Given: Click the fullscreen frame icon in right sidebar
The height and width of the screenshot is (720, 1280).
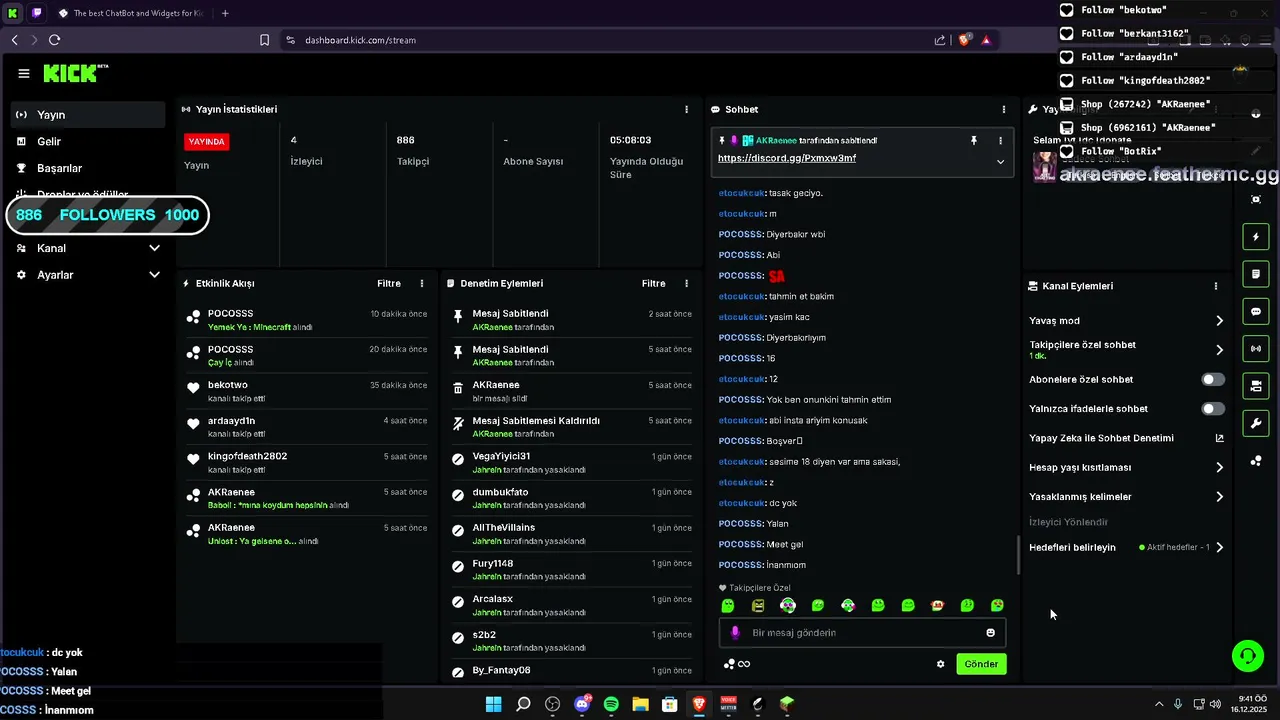Looking at the screenshot, I should click(1256, 199).
